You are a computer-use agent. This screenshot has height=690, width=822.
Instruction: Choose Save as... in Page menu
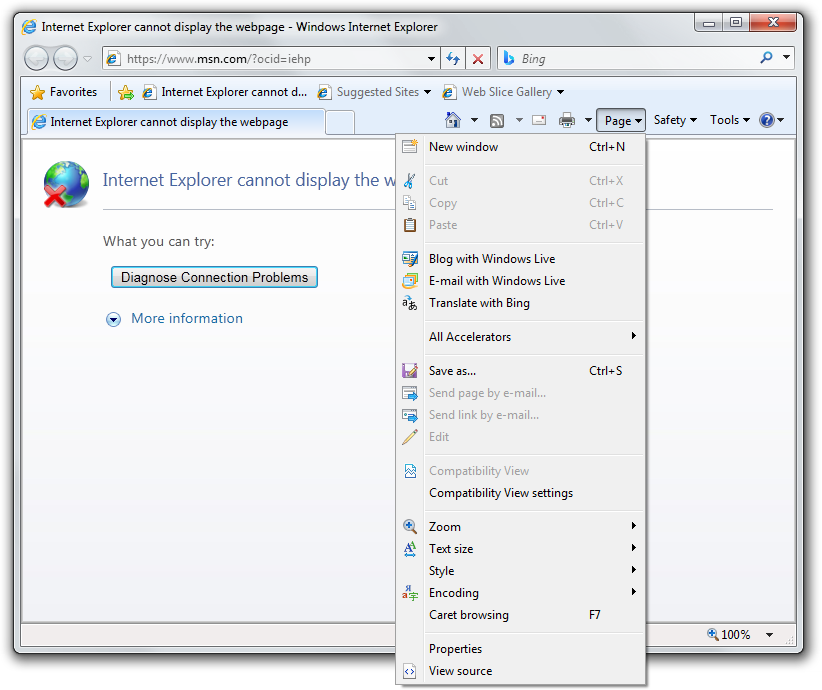pos(452,371)
